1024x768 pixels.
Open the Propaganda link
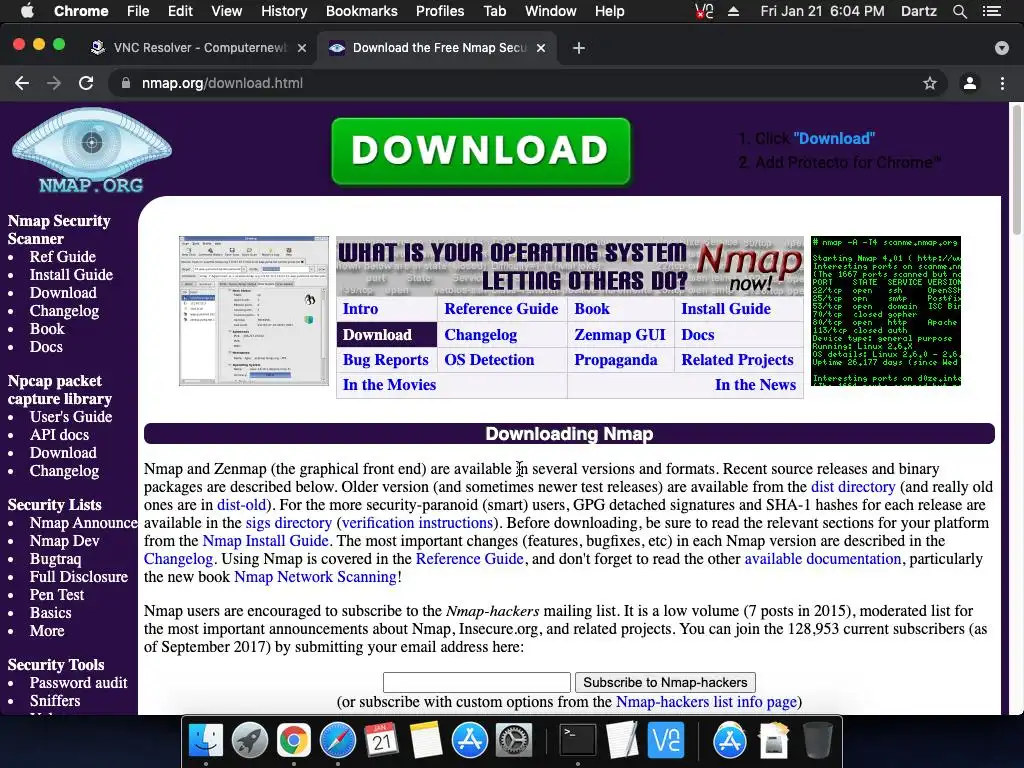(x=615, y=360)
